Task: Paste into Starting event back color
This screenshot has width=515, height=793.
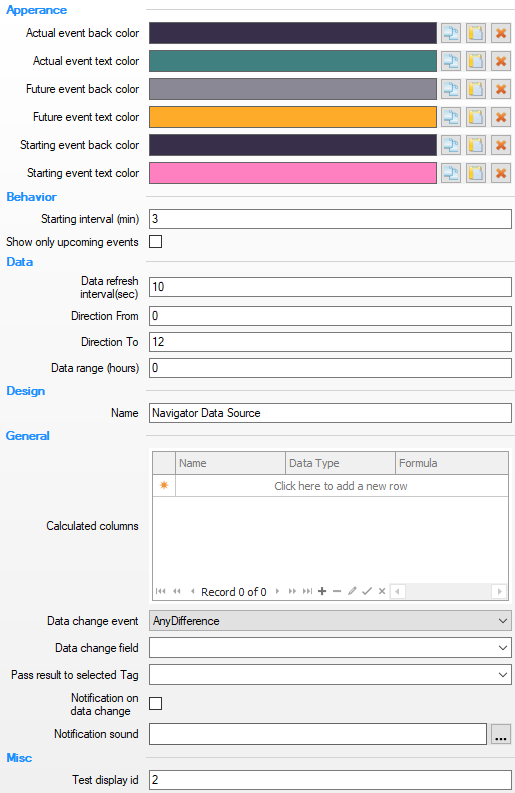Action: coord(476,145)
